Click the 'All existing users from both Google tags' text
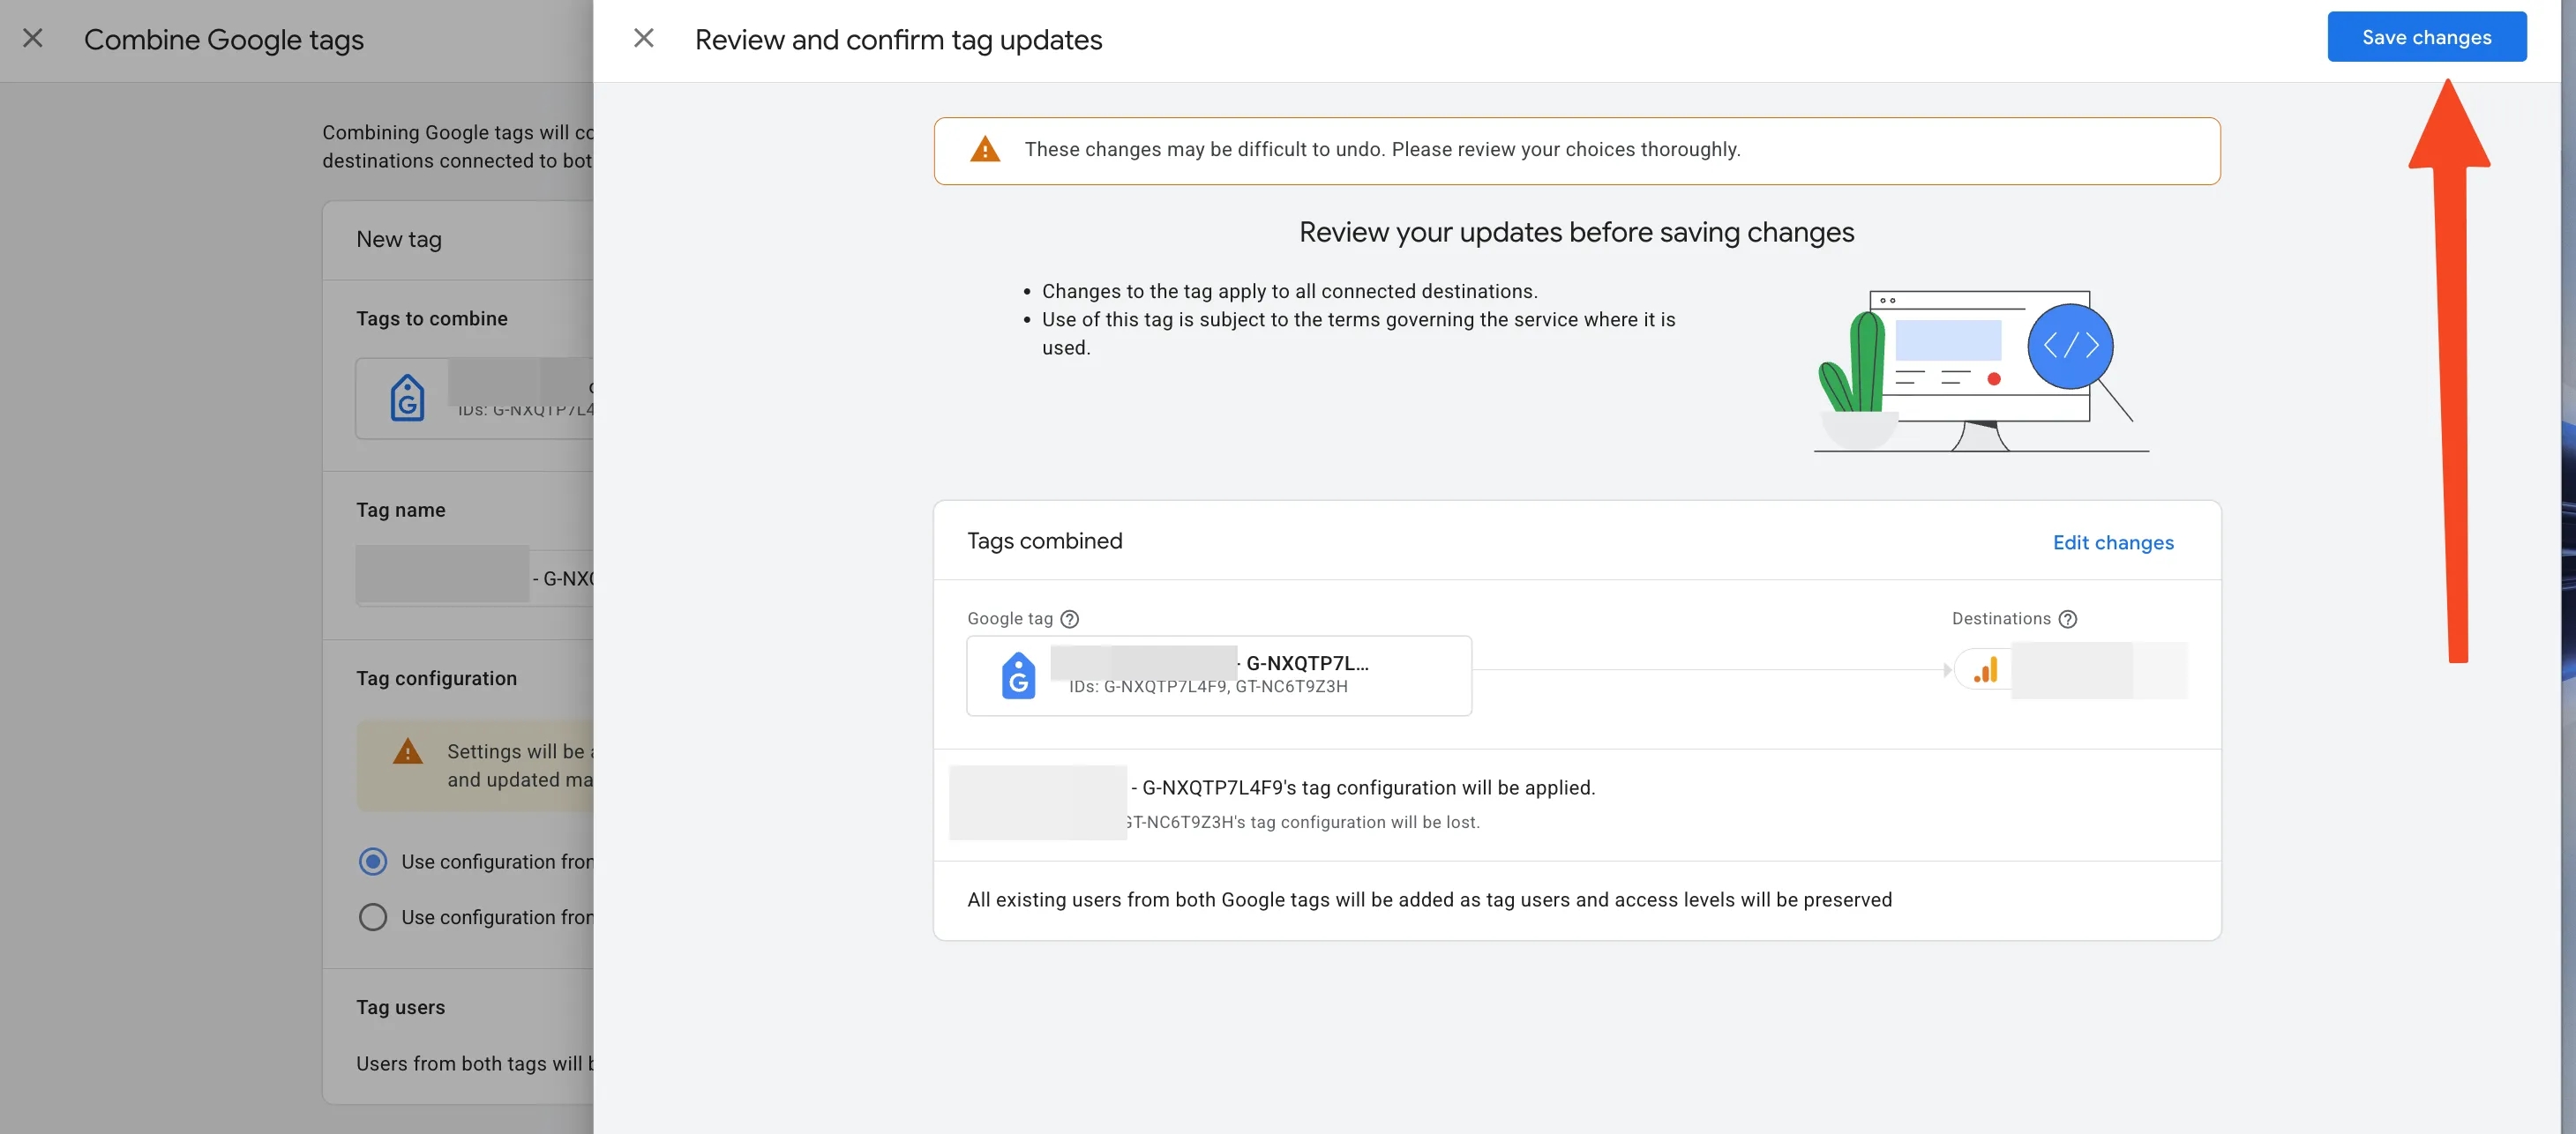 coord(1429,900)
